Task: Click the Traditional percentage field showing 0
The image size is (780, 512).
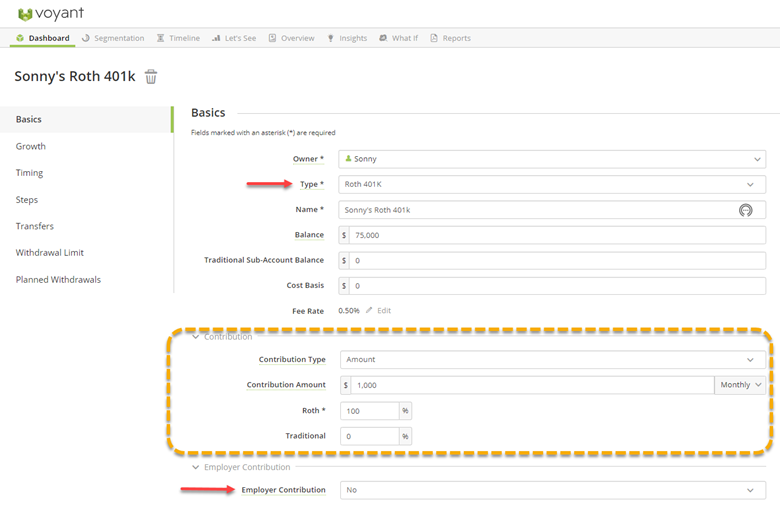Action: (370, 436)
